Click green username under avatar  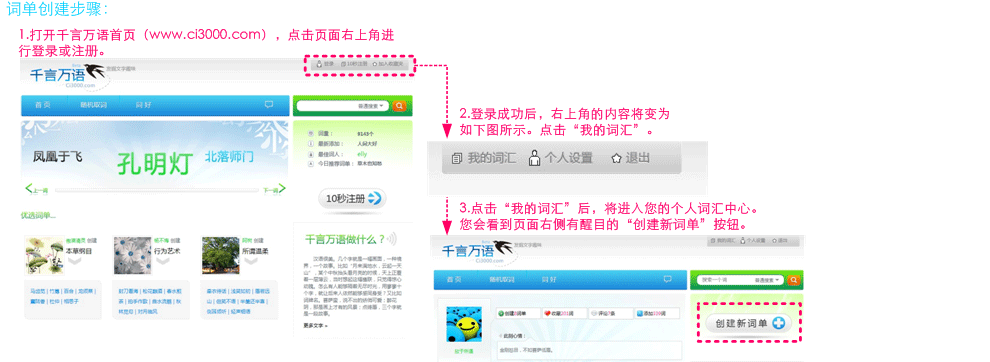click(x=464, y=350)
